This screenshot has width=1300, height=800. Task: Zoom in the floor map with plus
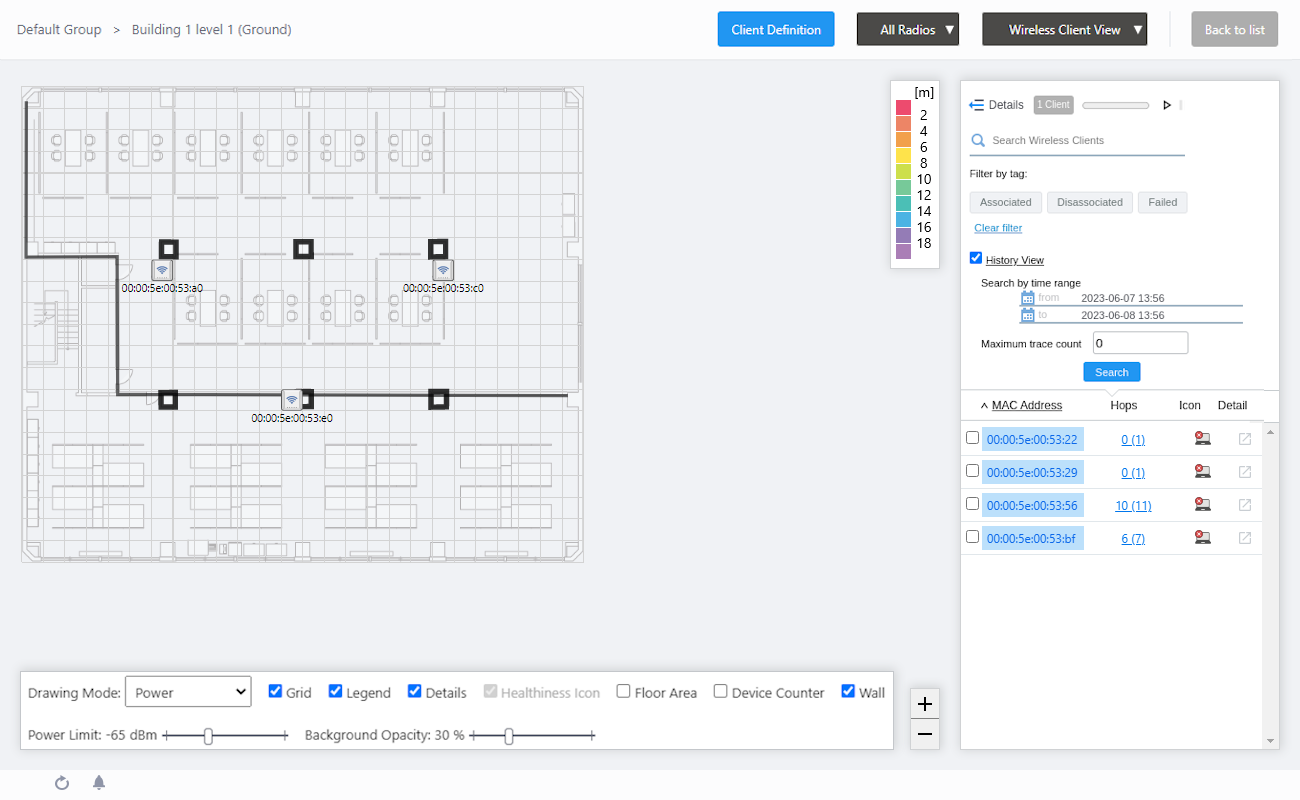(925, 704)
